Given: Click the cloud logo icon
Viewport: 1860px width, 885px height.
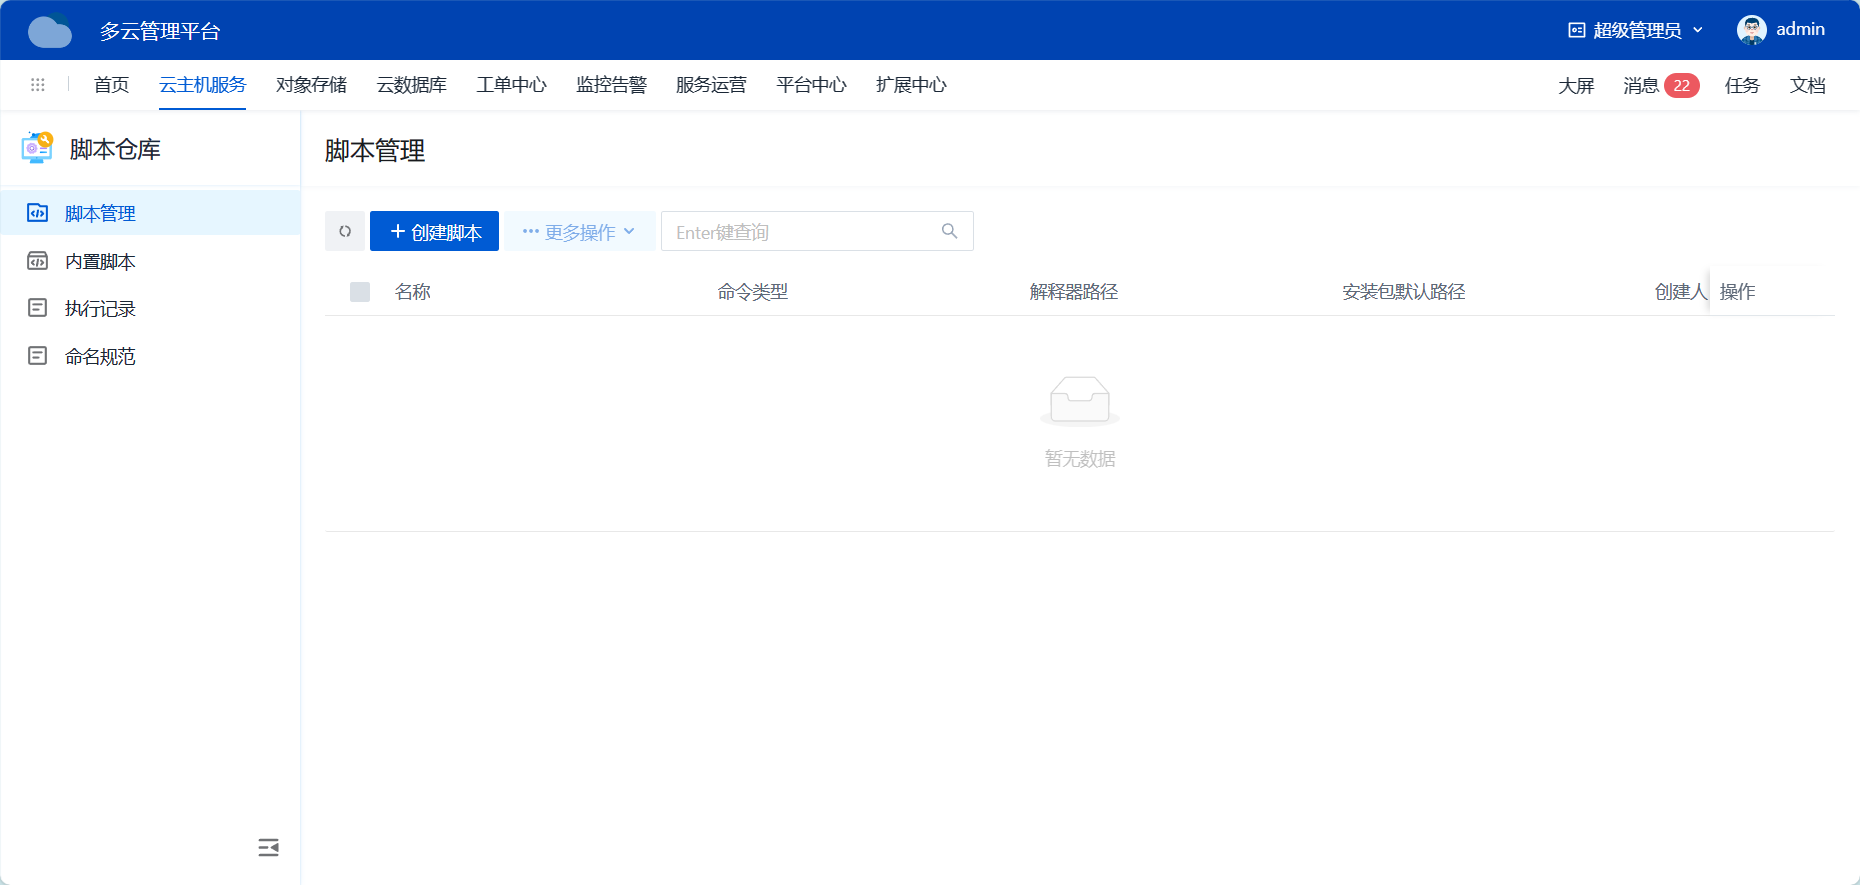Looking at the screenshot, I should tap(50, 30).
